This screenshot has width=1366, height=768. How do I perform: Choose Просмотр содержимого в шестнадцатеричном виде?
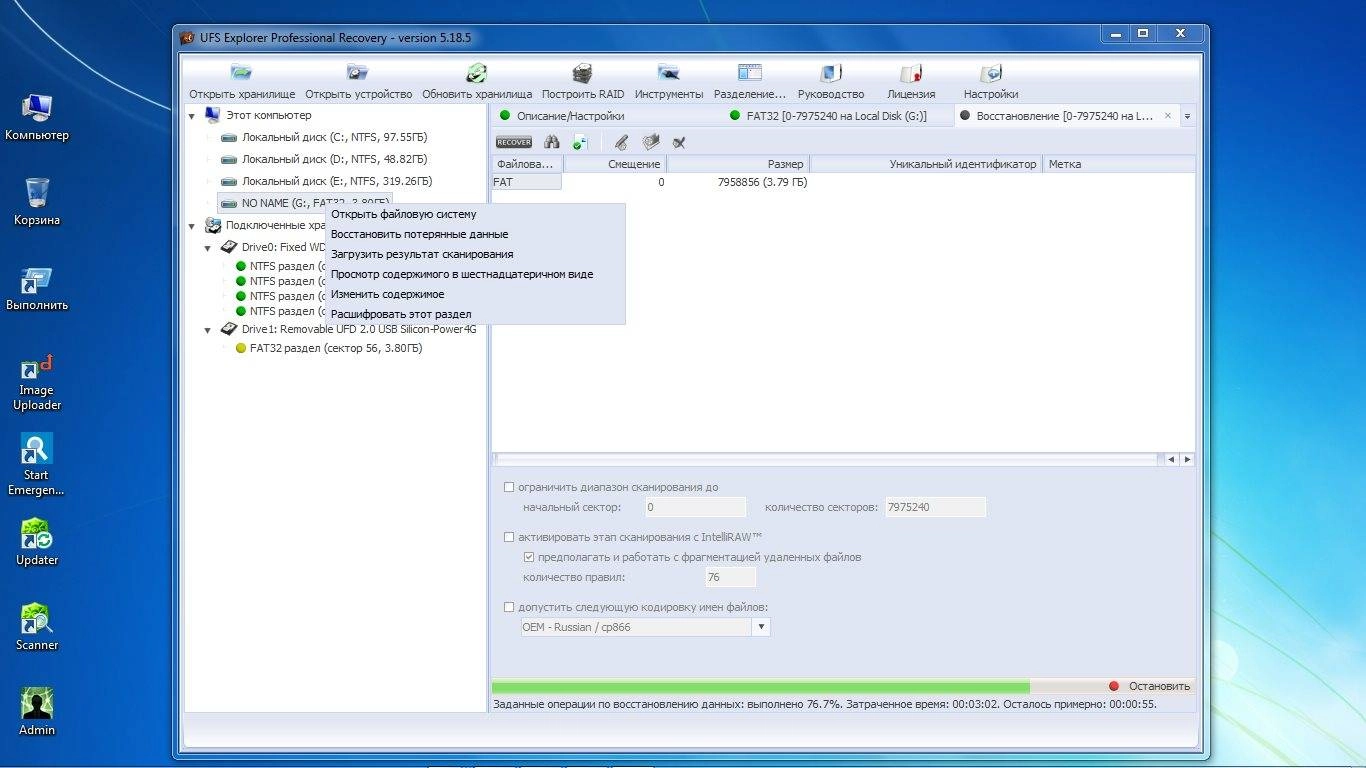[x=475, y=274]
